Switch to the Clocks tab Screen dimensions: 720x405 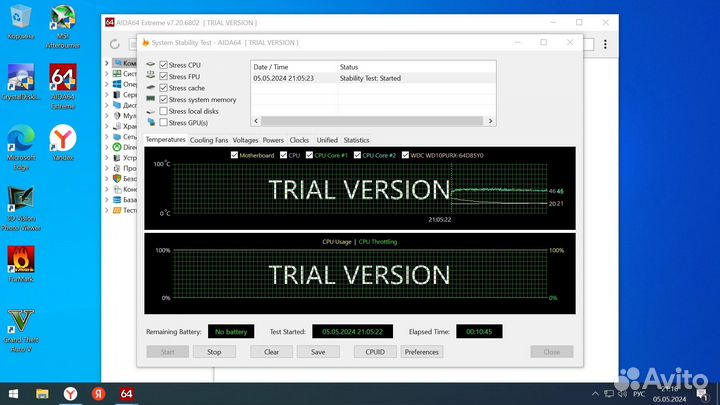pyautogui.click(x=299, y=140)
